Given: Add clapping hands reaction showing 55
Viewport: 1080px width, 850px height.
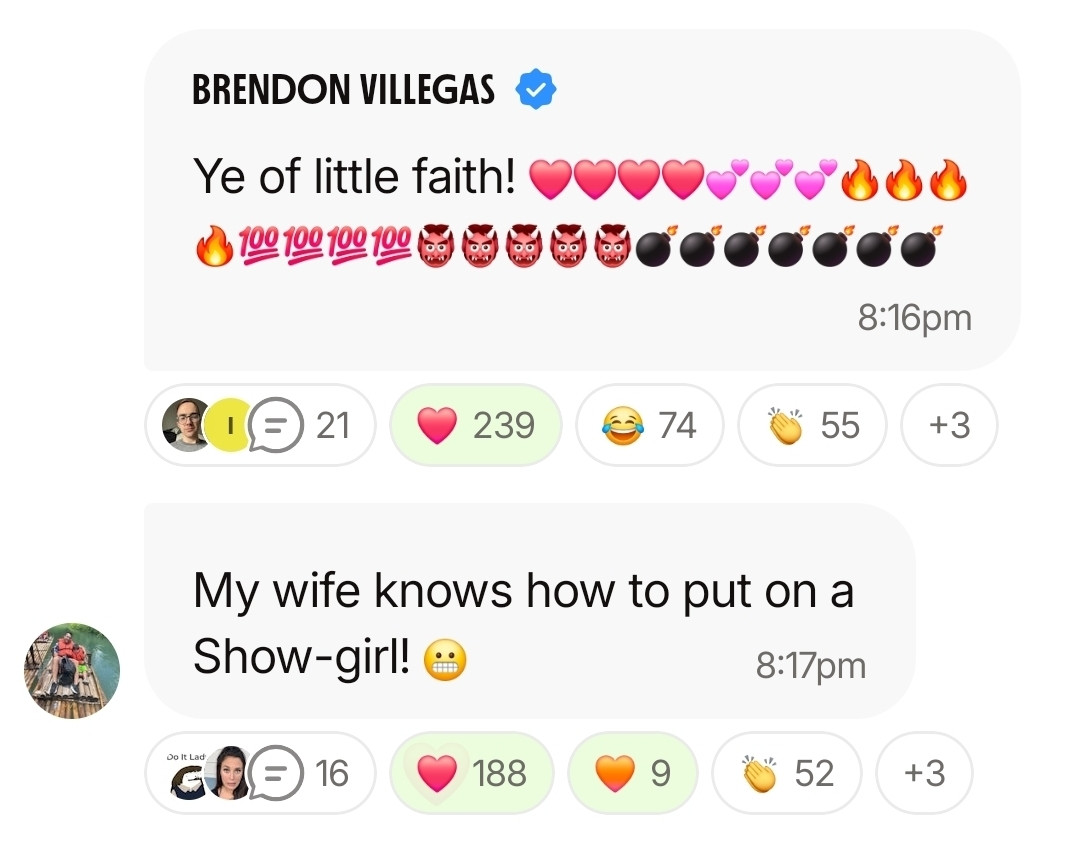Looking at the screenshot, I should [813, 425].
